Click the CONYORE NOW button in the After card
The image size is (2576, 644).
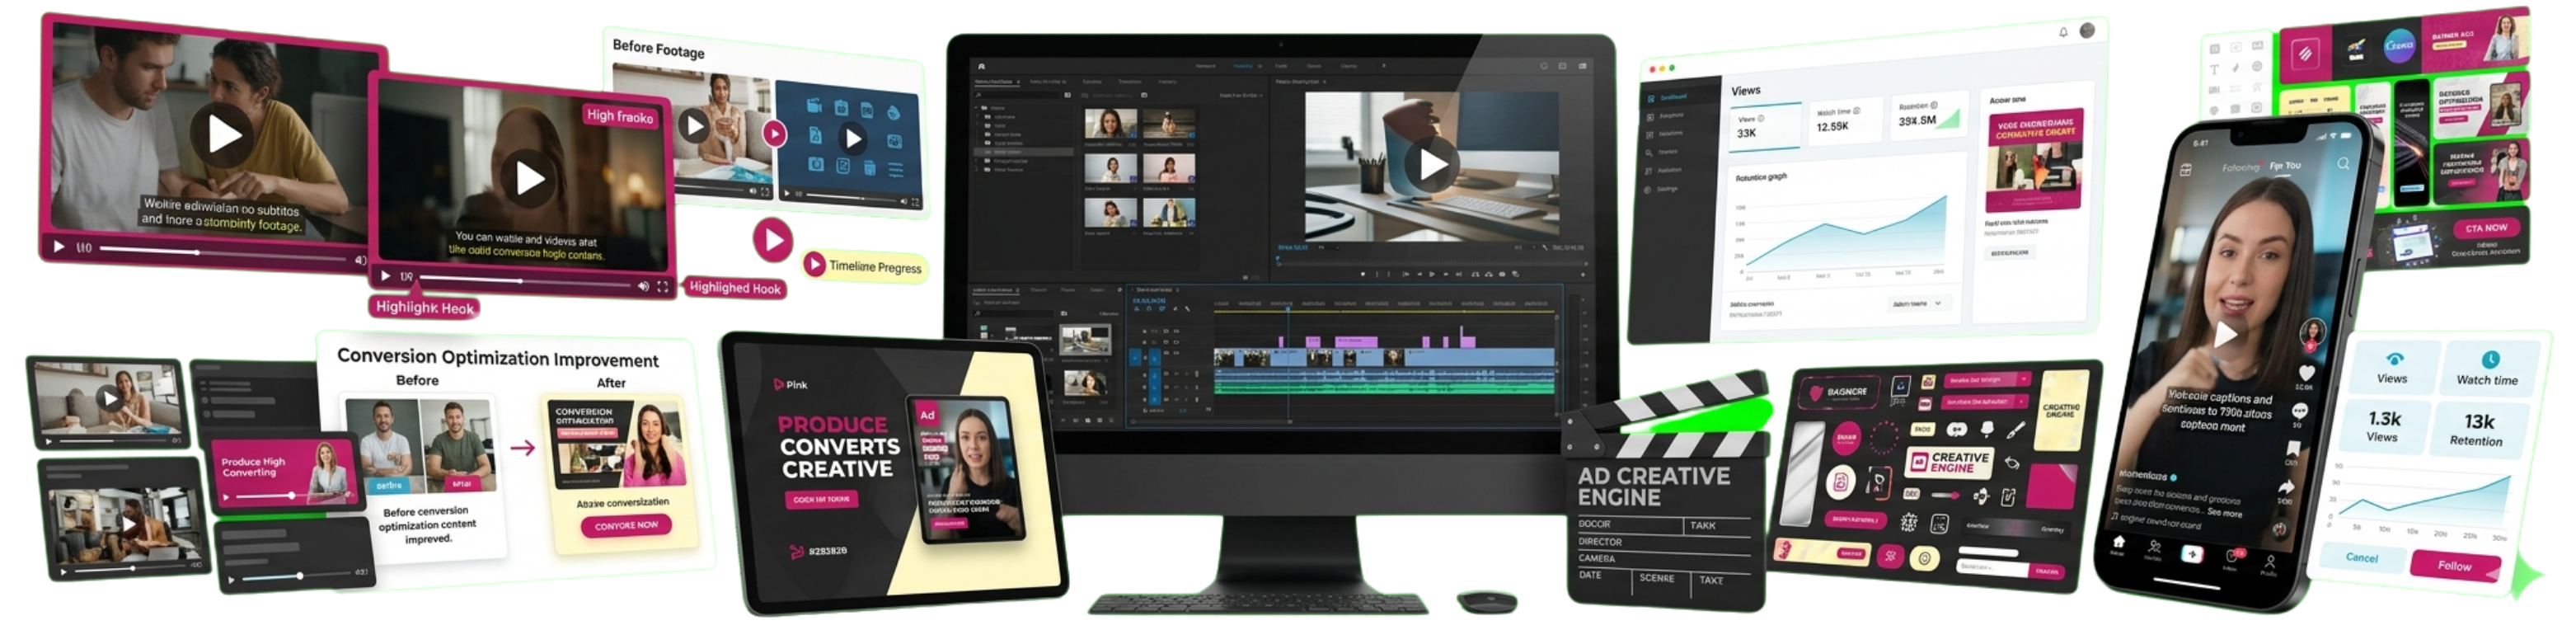(x=626, y=525)
